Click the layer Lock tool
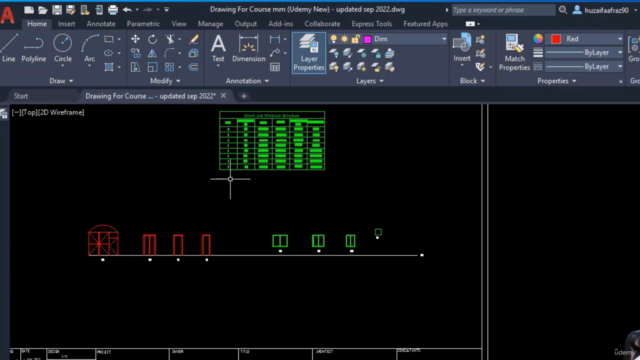Screen dimensions: 640x360 click(376, 53)
